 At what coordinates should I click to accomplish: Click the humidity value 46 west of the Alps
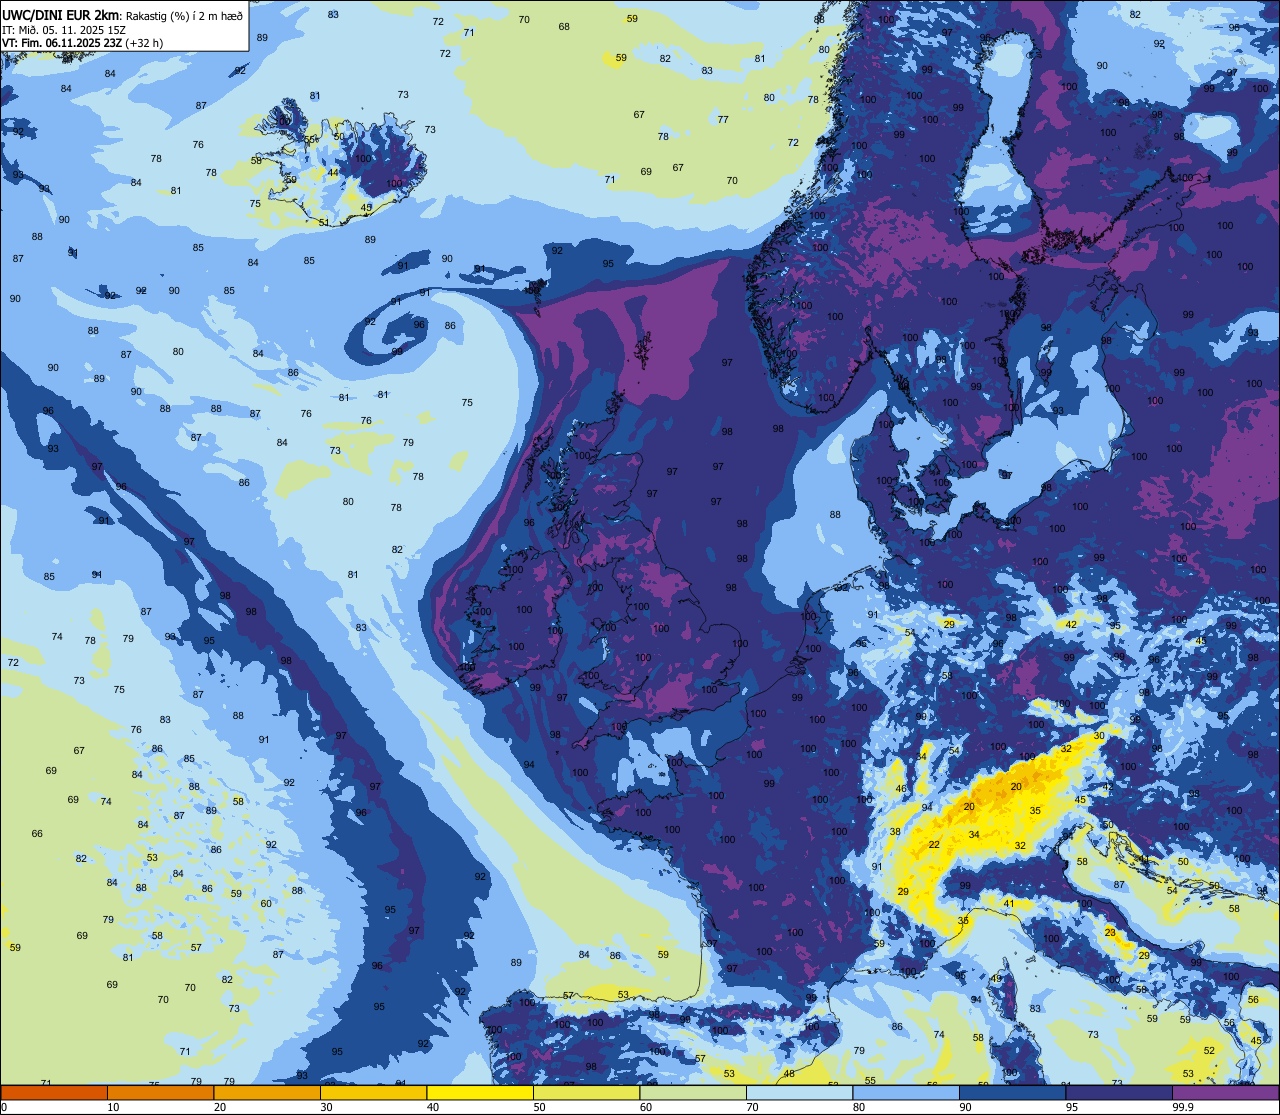[x=900, y=790]
